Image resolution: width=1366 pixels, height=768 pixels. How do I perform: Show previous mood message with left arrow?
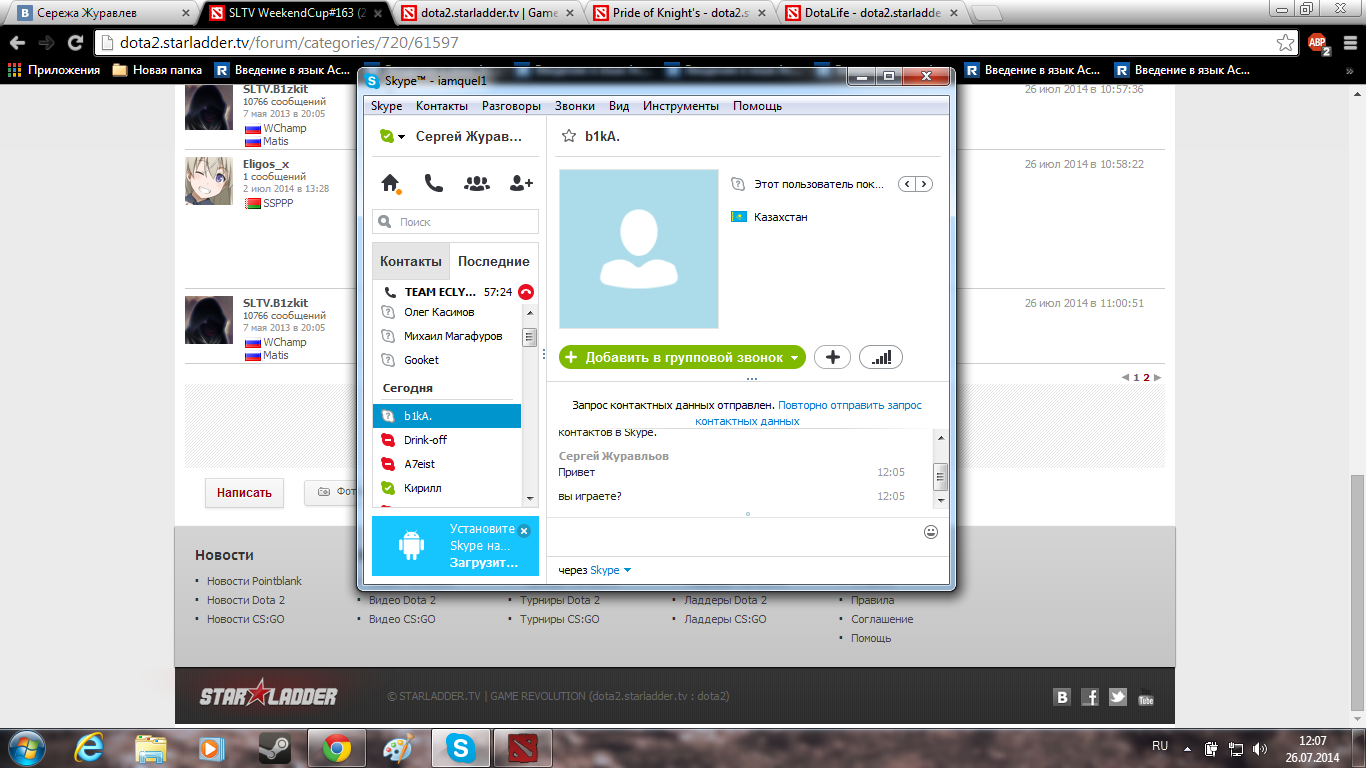907,184
